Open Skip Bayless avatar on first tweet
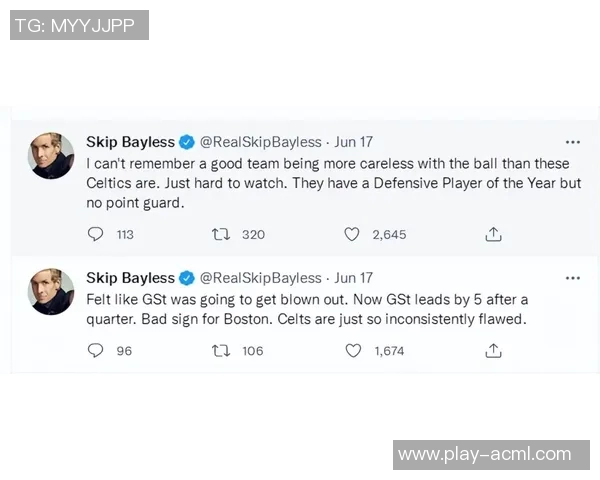The width and height of the screenshot is (600, 480). 51,155
